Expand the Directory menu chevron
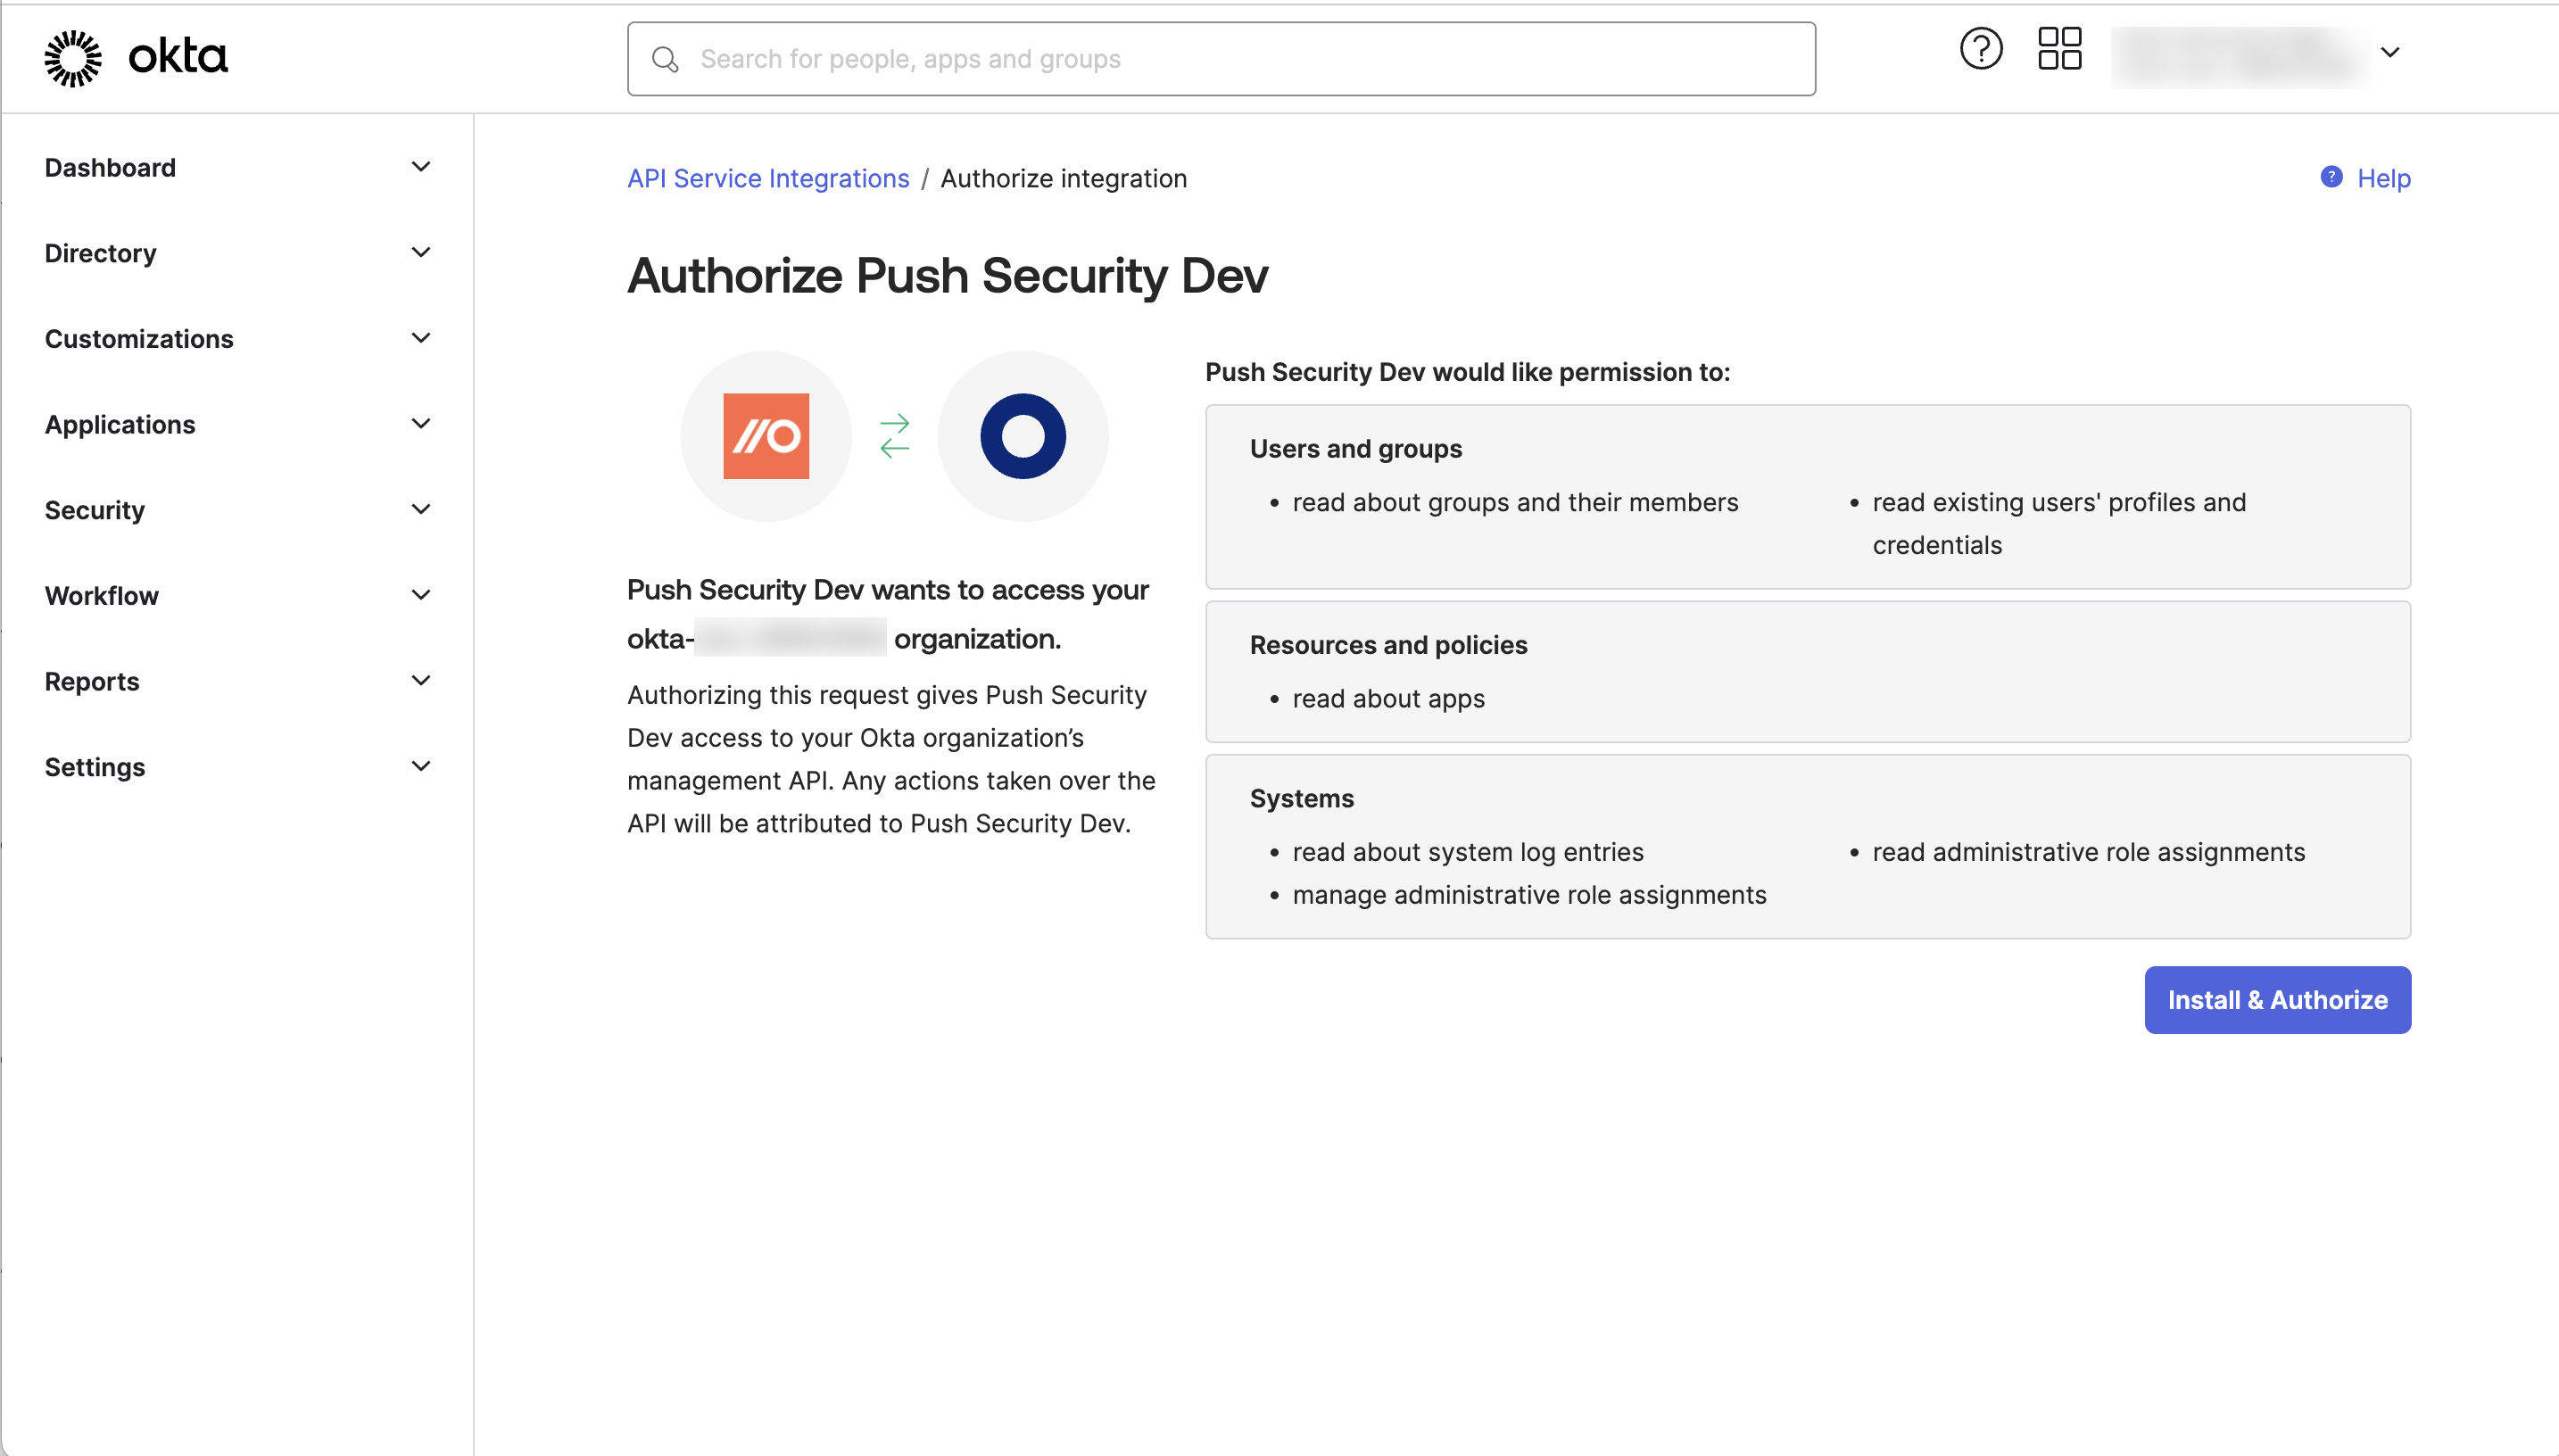 coord(421,253)
